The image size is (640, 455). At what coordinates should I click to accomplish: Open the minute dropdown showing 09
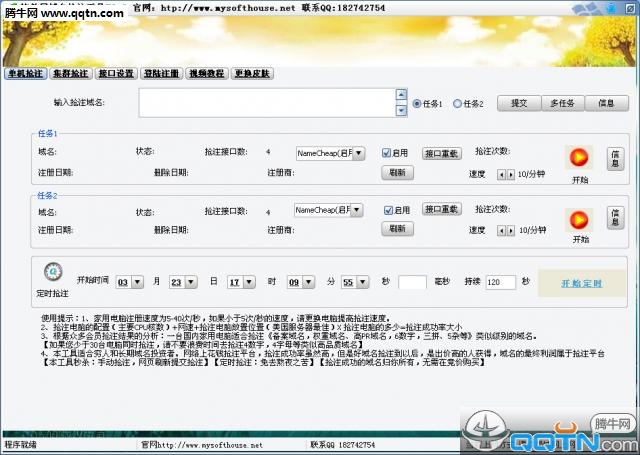309,282
